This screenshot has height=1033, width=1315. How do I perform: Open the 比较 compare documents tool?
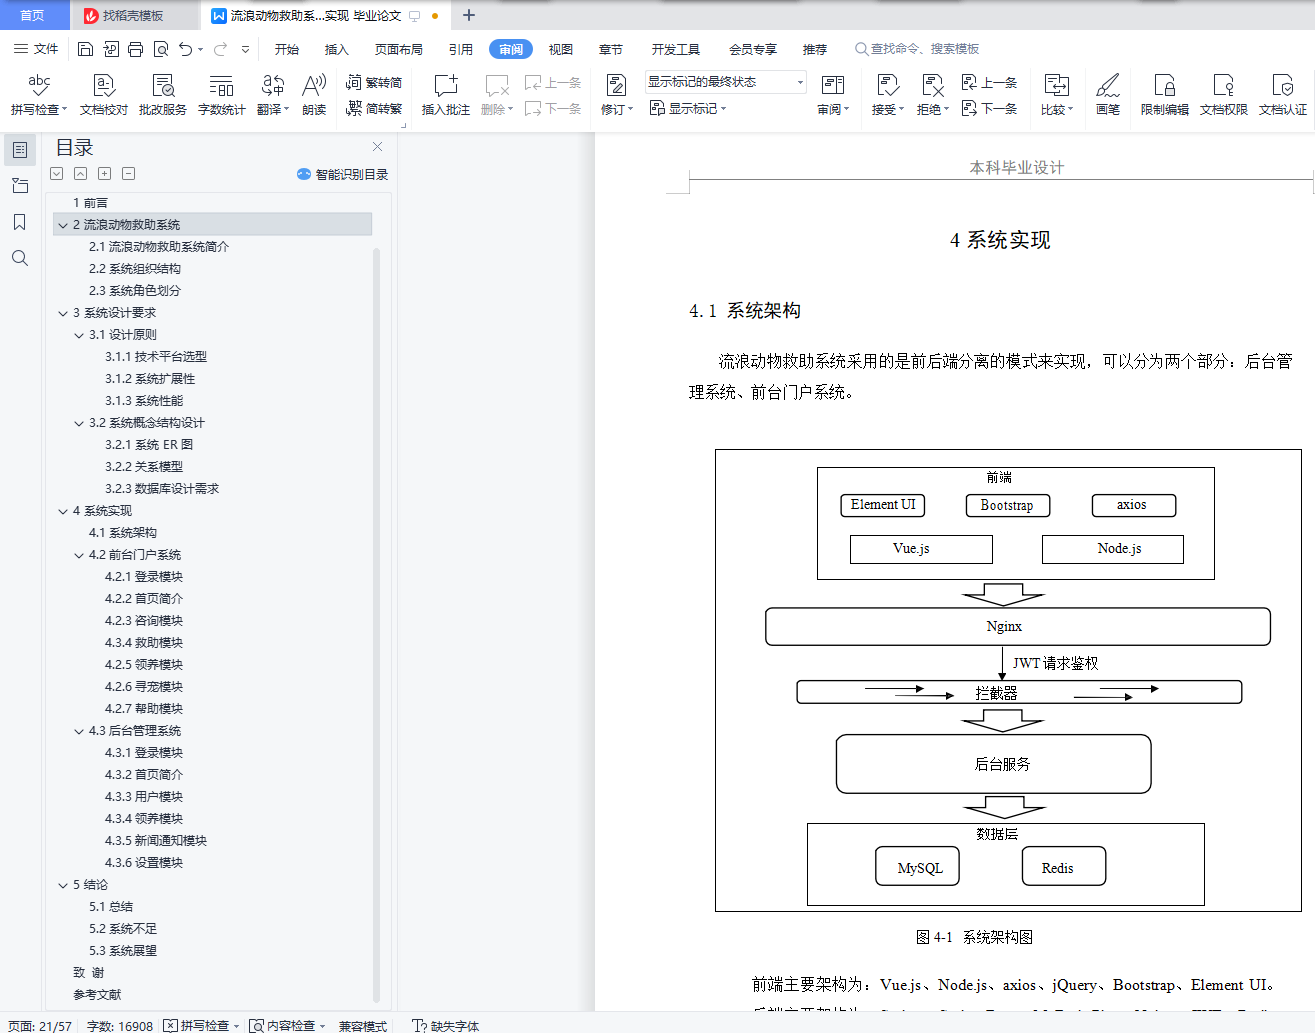click(x=1057, y=95)
